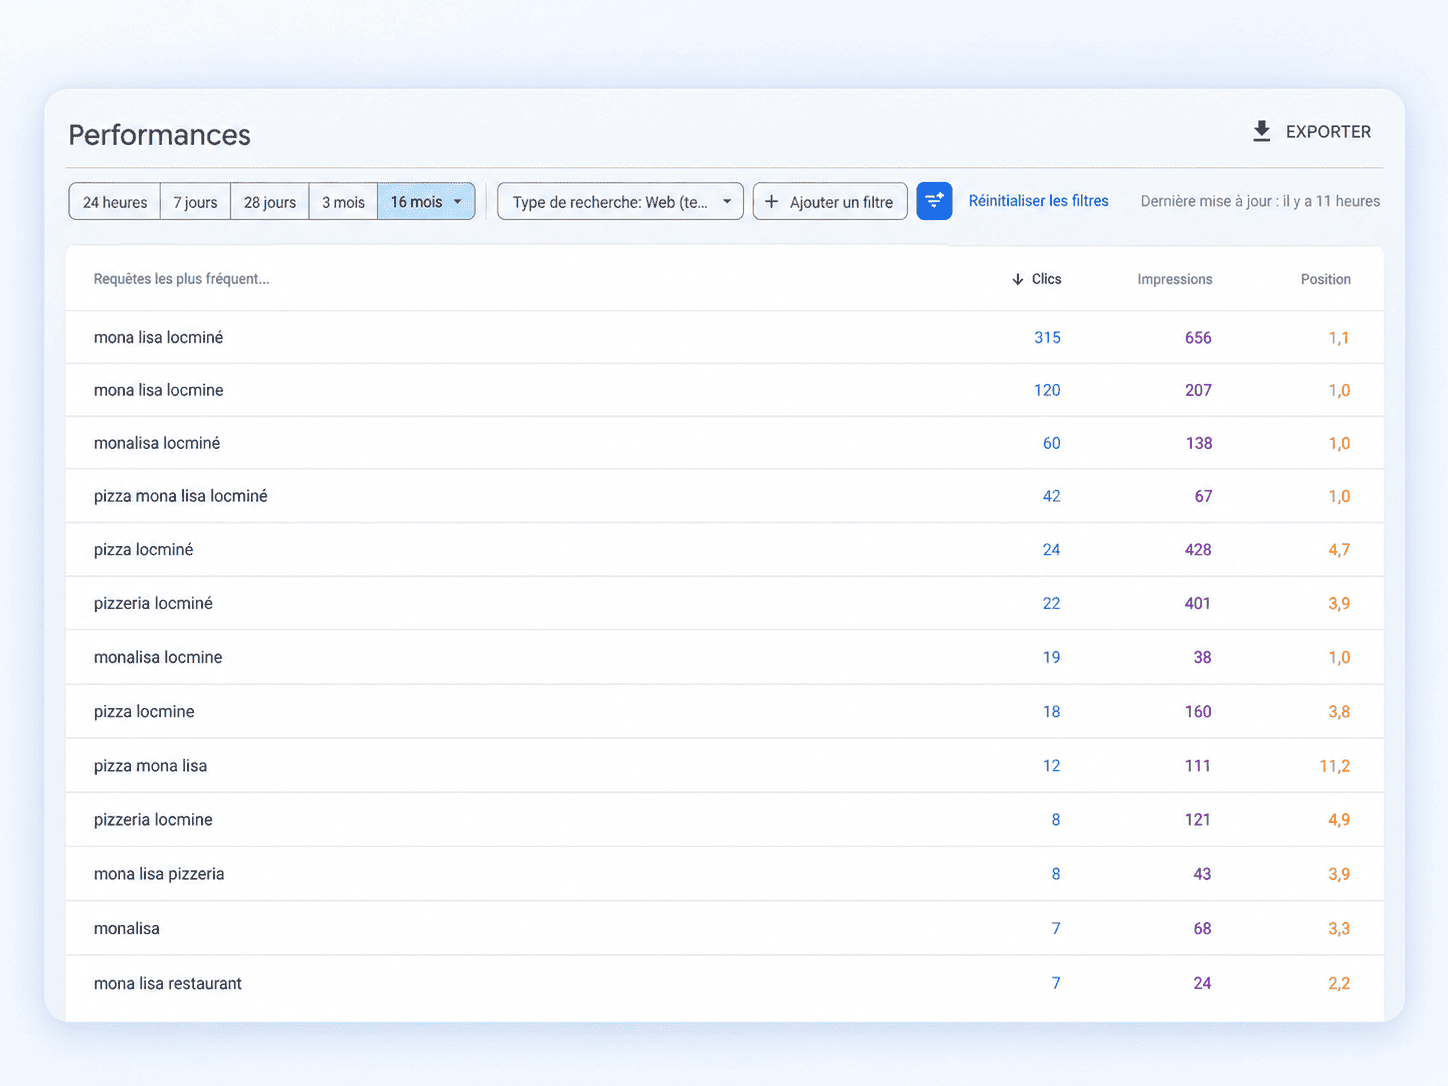
Task: Click the 120 clicks value
Action: pyautogui.click(x=1047, y=390)
